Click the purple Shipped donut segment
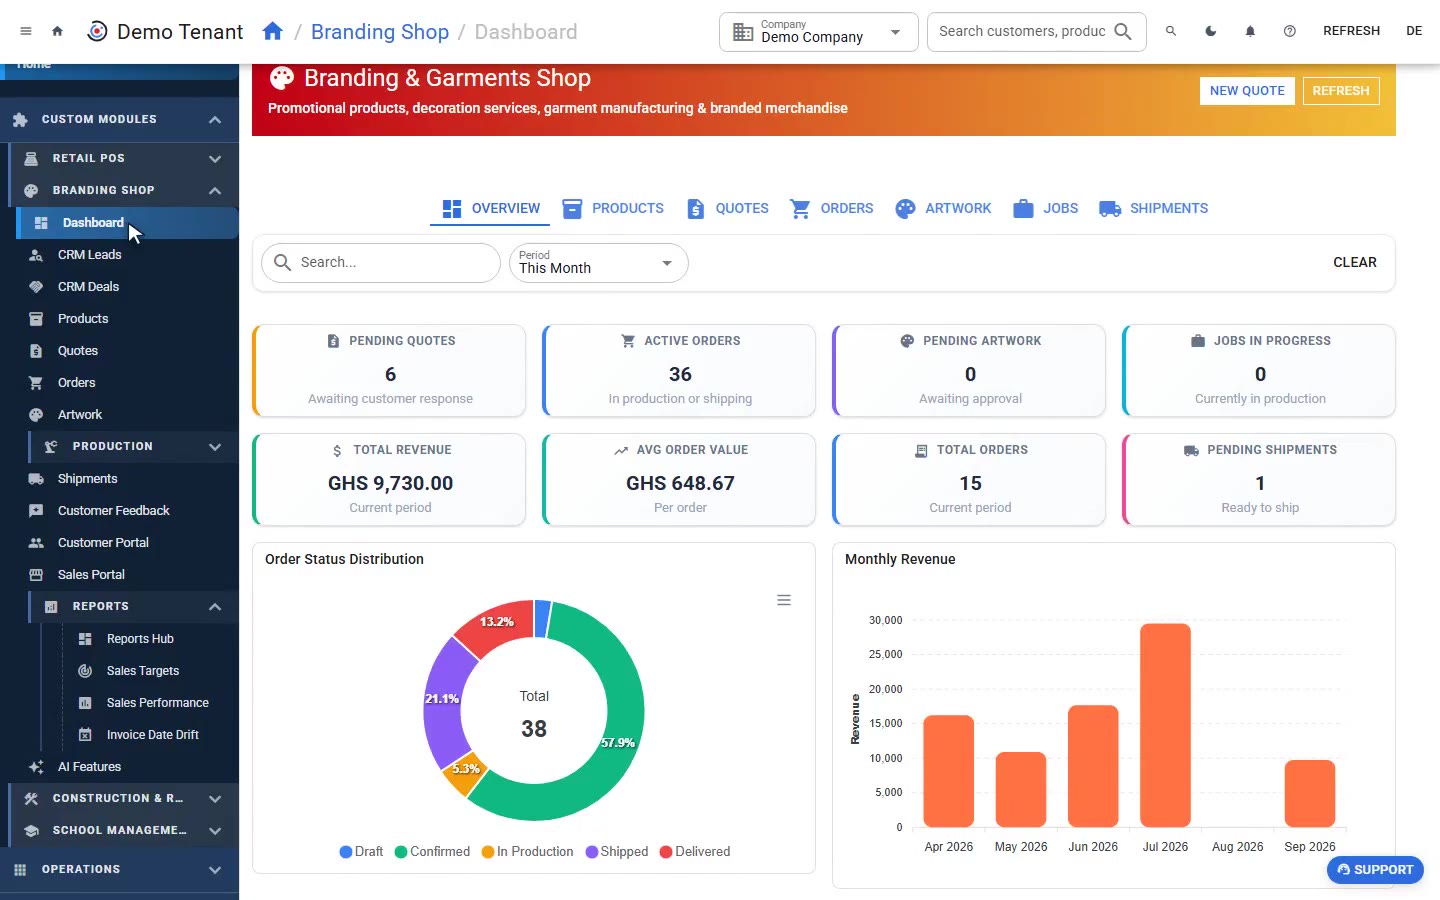 pyautogui.click(x=441, y=700)
